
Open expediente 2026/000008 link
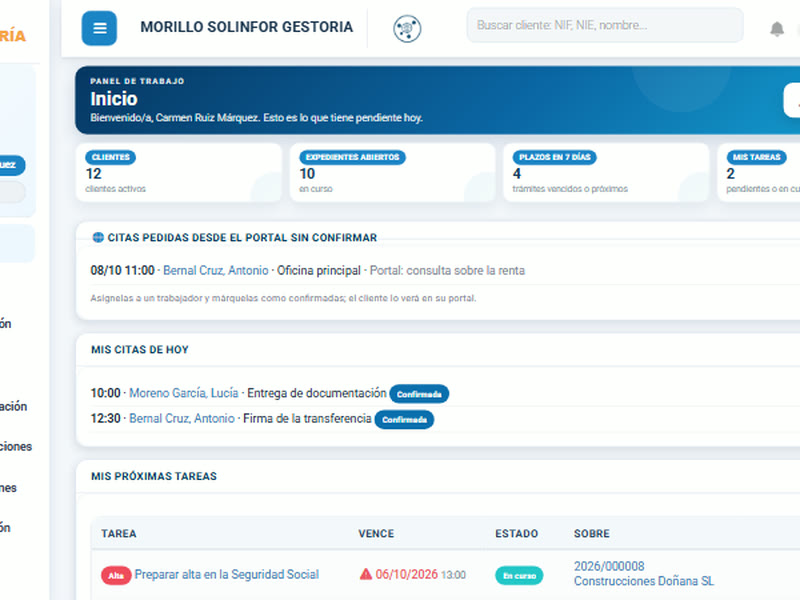[x=609, y=566]
